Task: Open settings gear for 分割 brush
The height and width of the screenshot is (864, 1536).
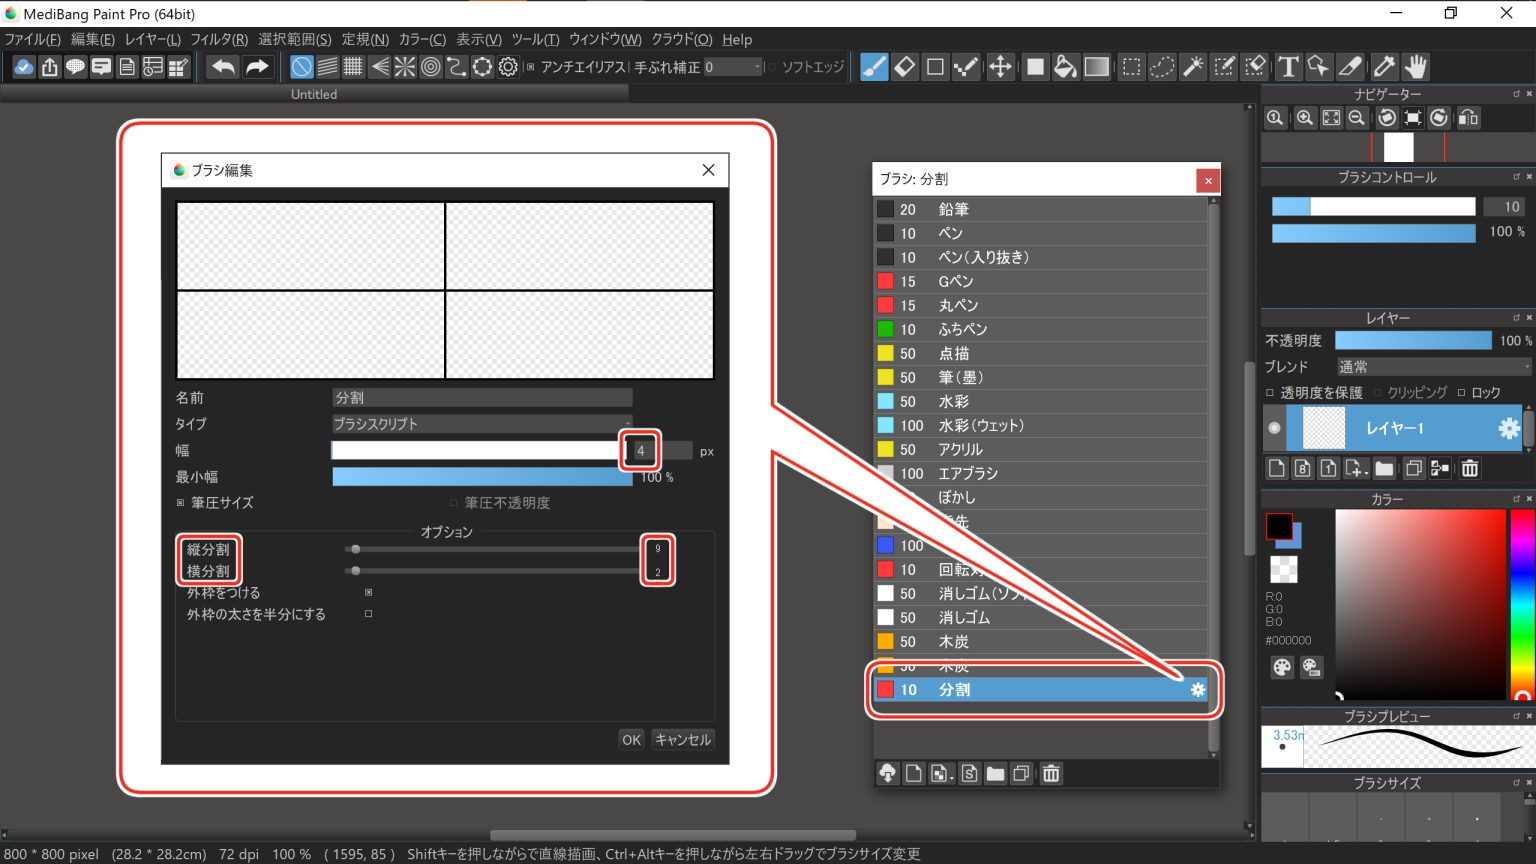Action: pyautogui.click(x=1197, y=690)
